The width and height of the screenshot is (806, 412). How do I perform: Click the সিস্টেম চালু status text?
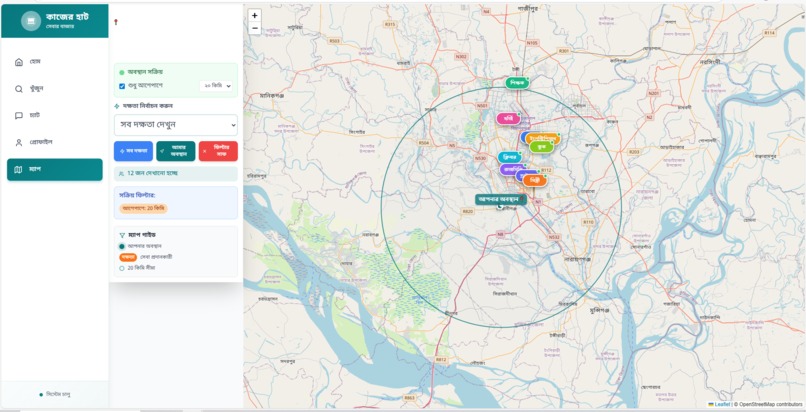point(58,395)
